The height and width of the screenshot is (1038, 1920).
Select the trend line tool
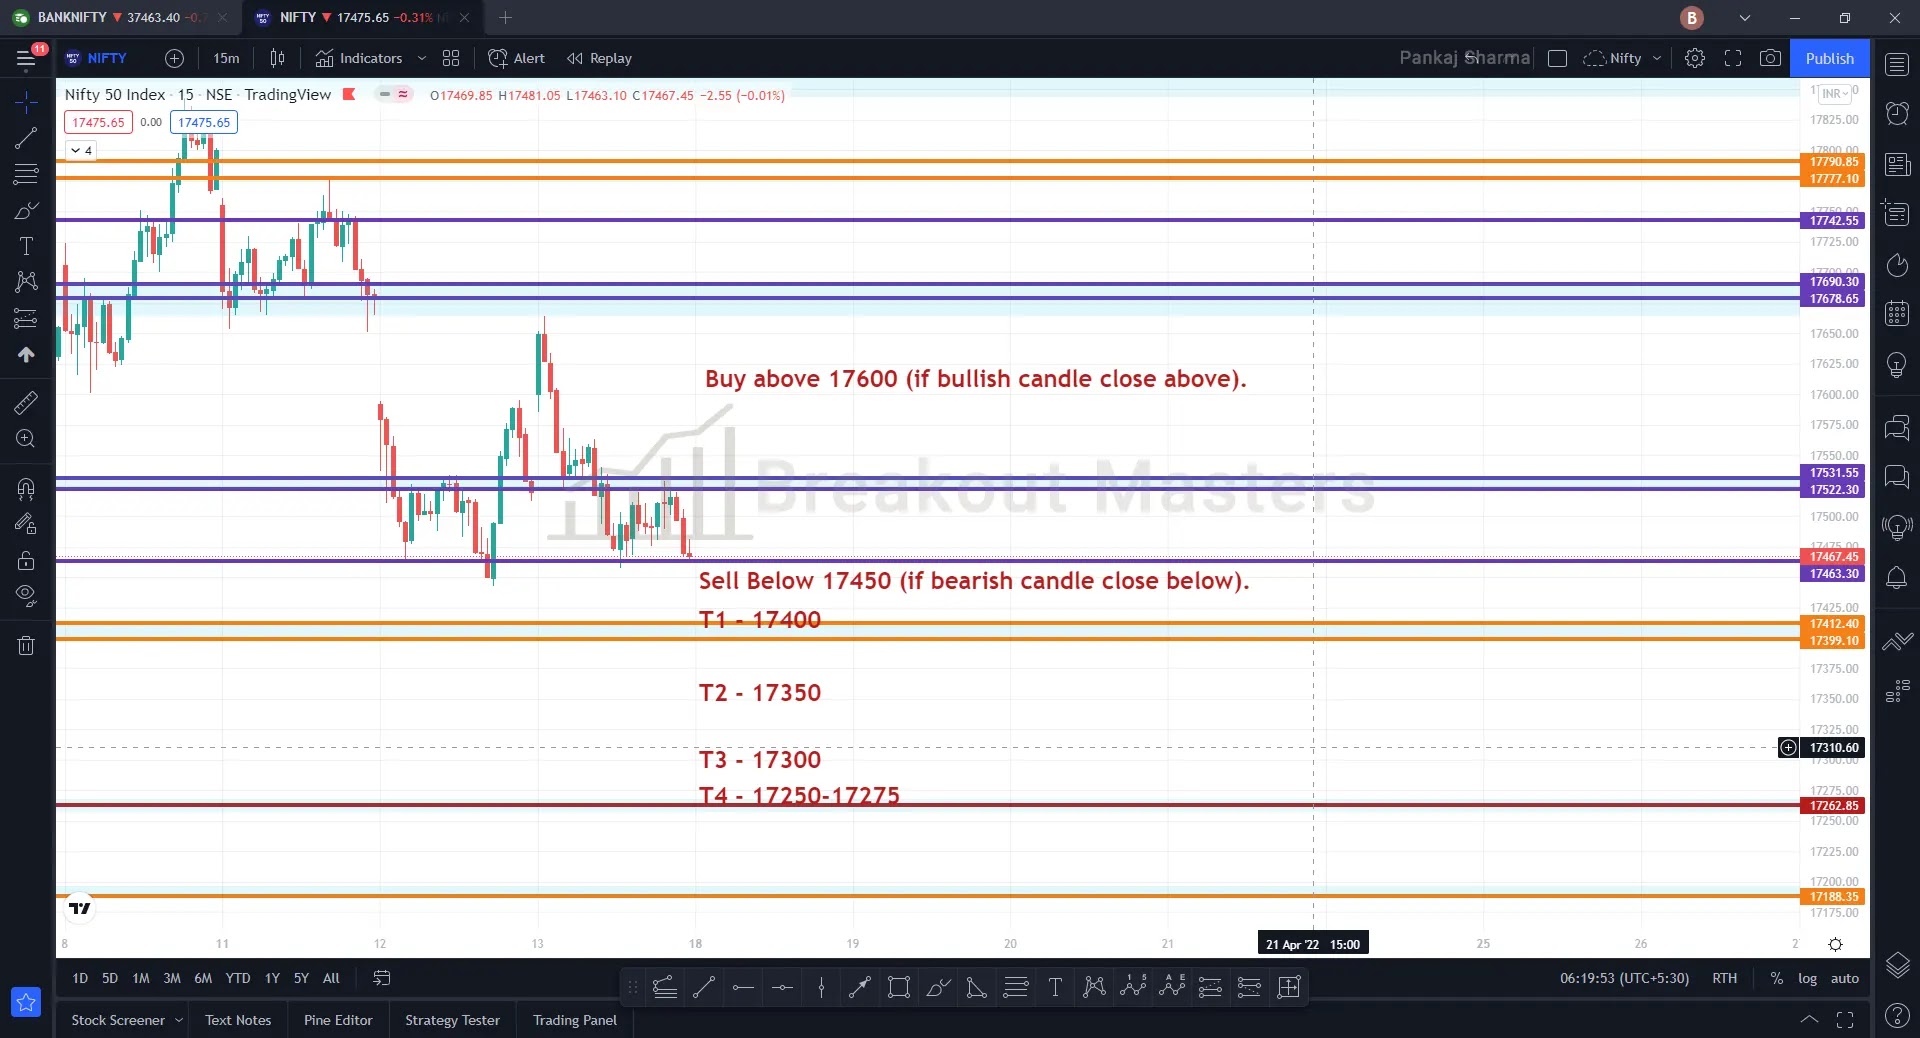coord(27,137)
